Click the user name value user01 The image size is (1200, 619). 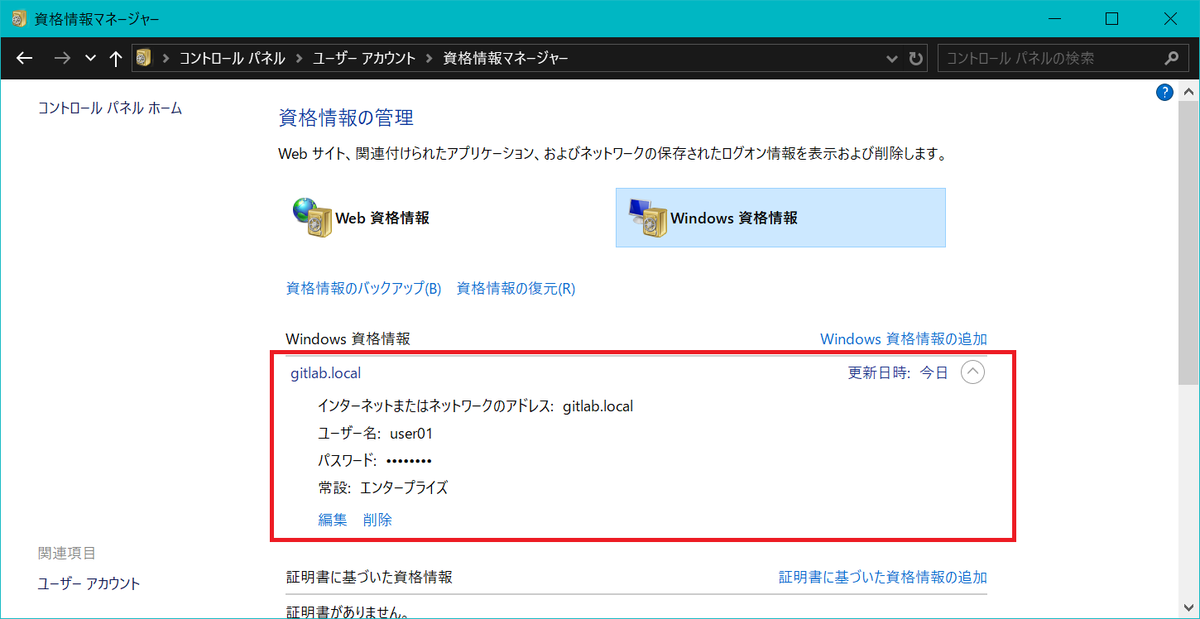(411, 433)
